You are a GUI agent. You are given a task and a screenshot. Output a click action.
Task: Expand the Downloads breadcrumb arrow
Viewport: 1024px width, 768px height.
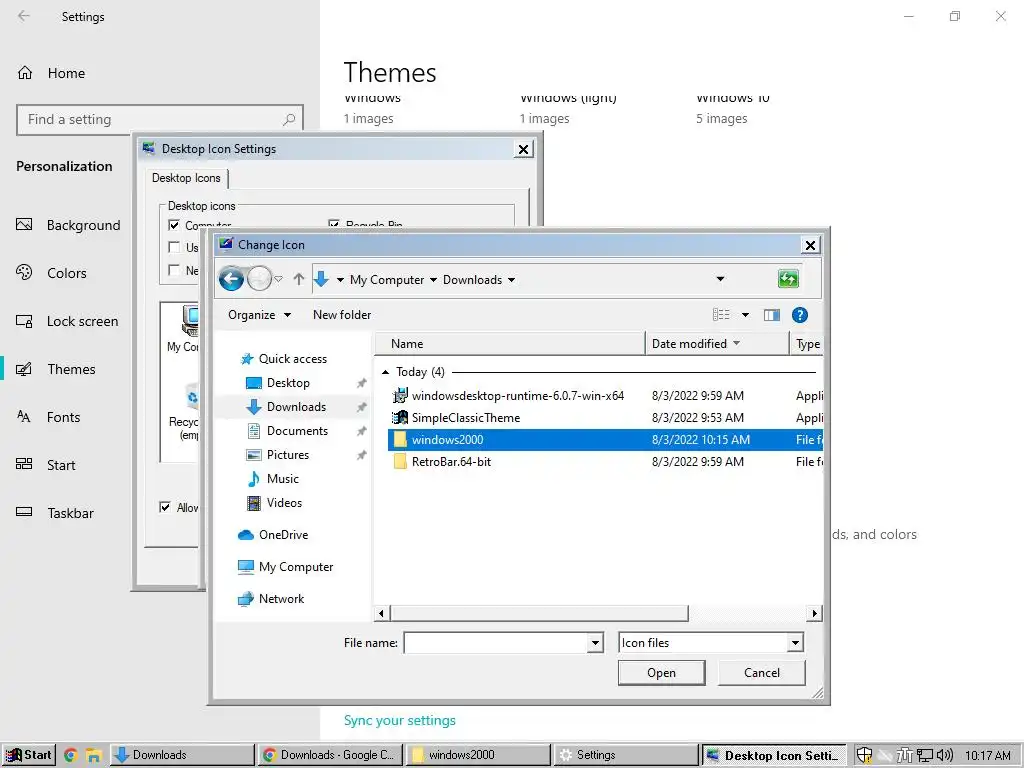click(511, 280)
